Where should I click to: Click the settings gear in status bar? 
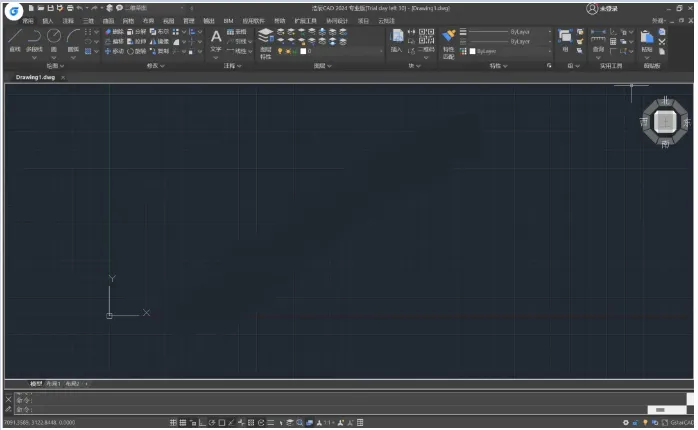(625, 422)
